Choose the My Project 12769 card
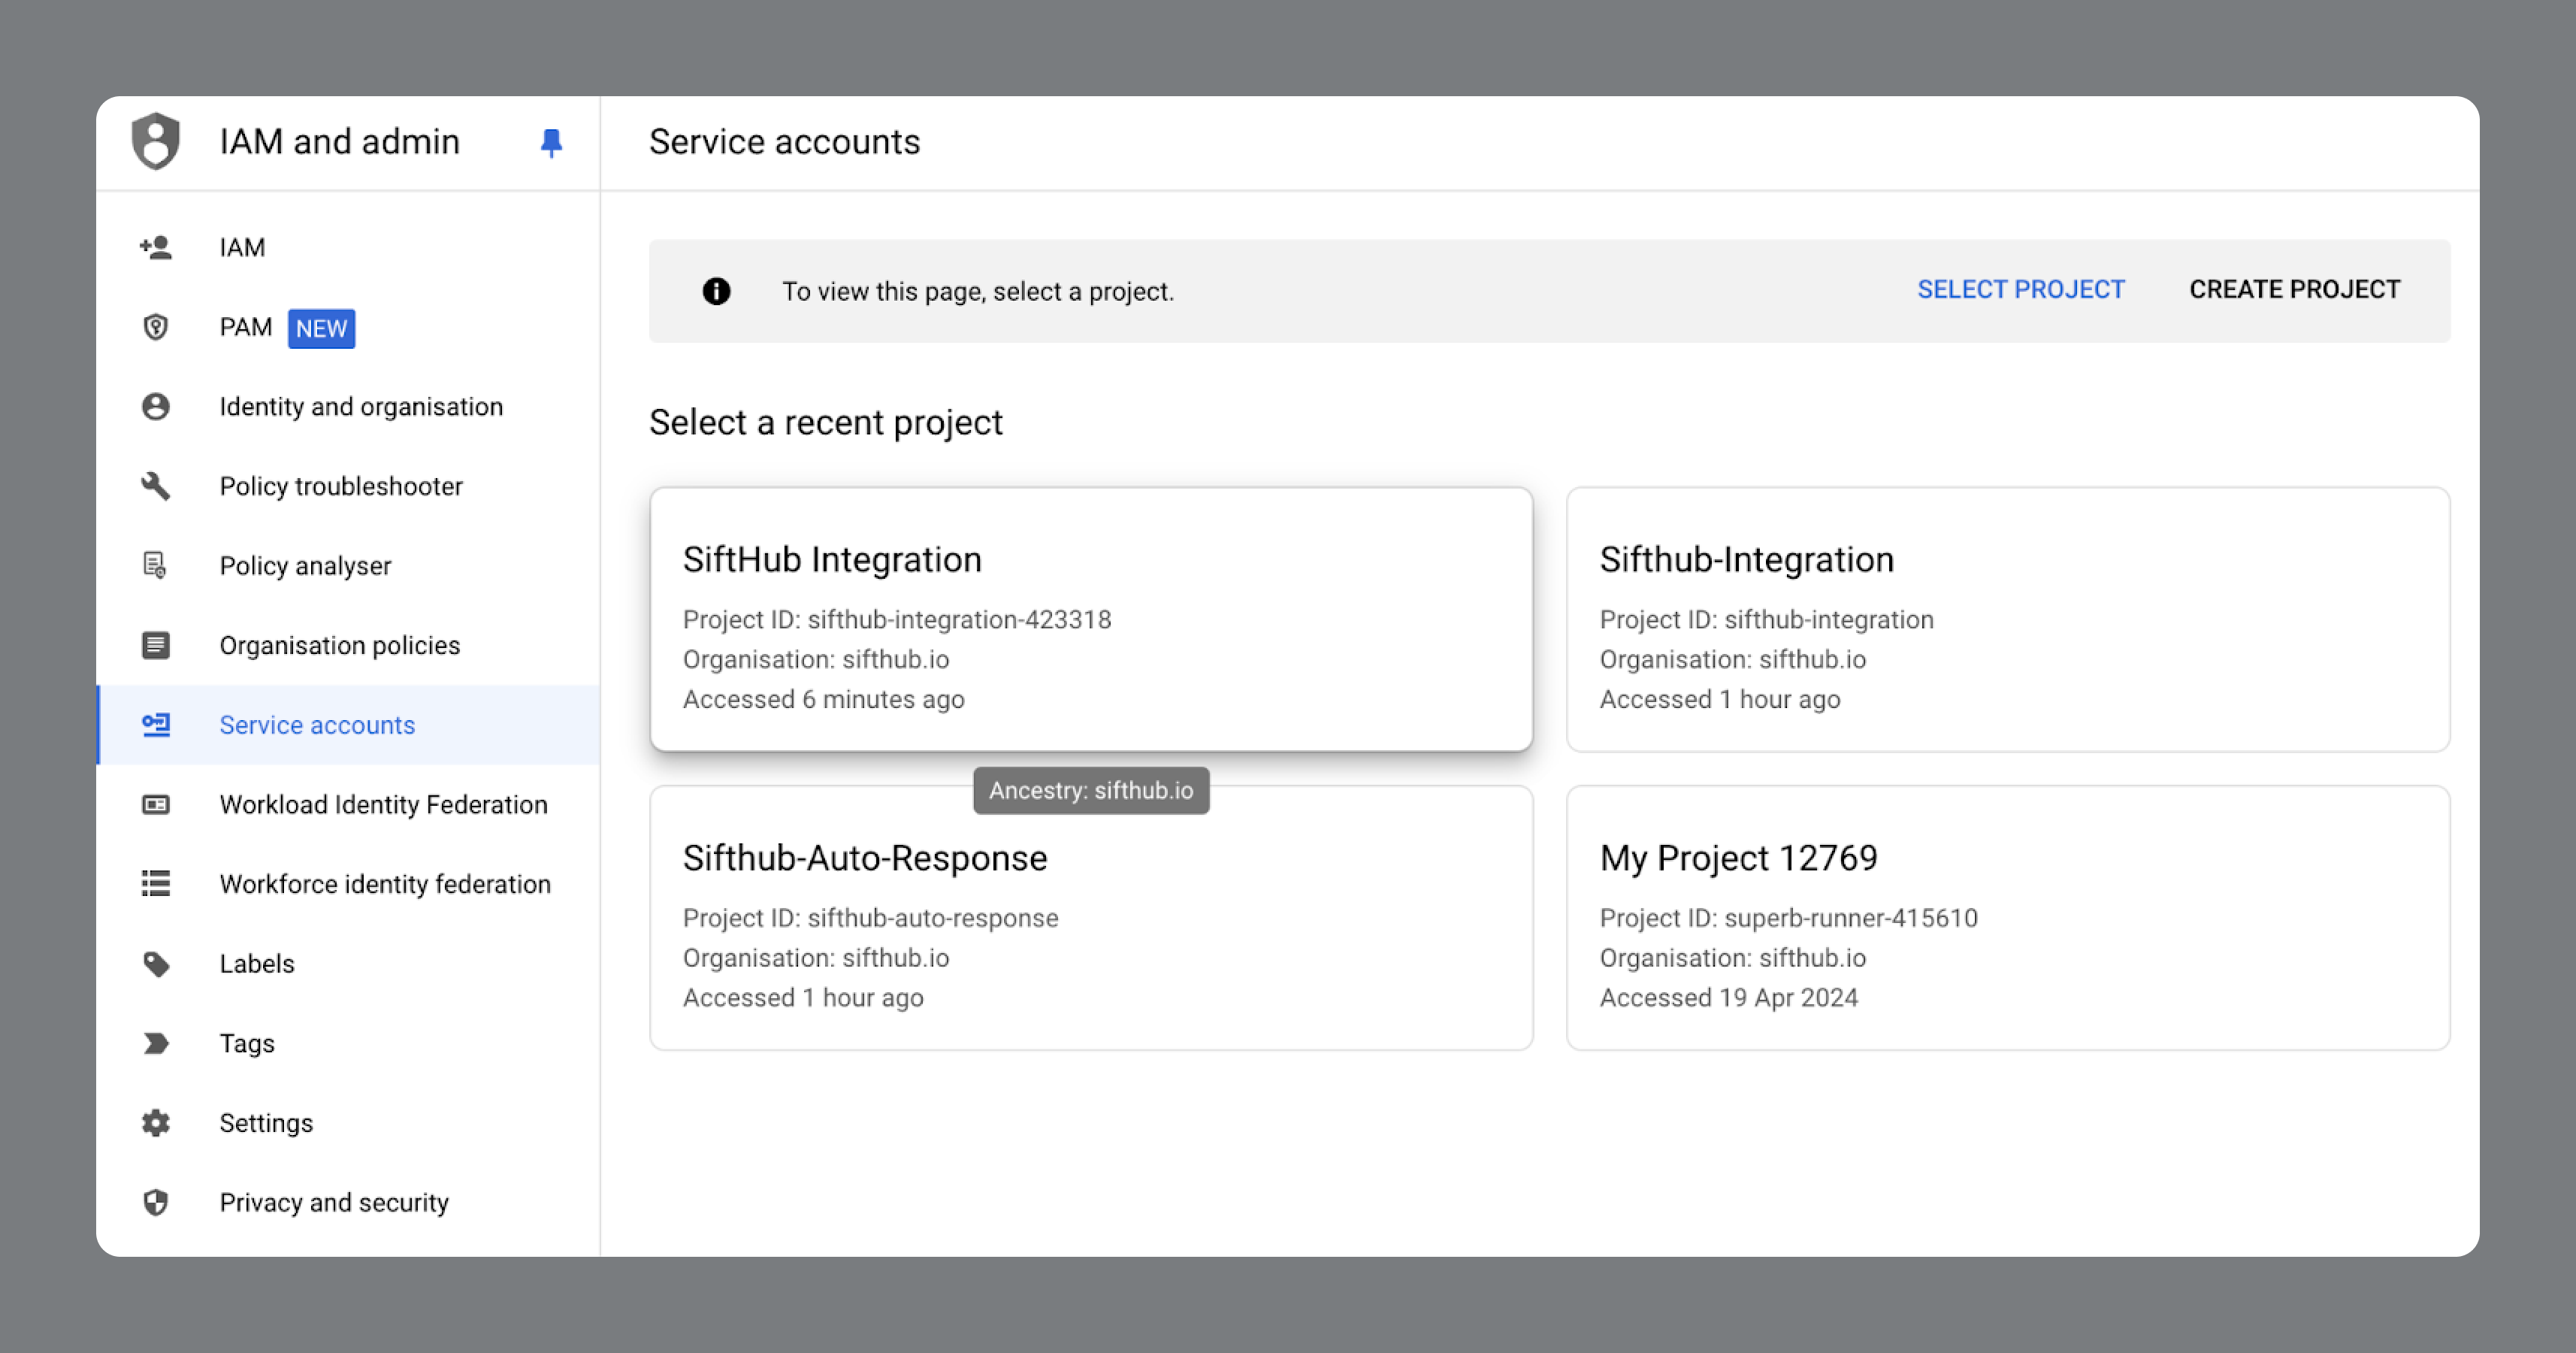Viewport: 2576px width, 1353px height. (x=2007, y=917)
